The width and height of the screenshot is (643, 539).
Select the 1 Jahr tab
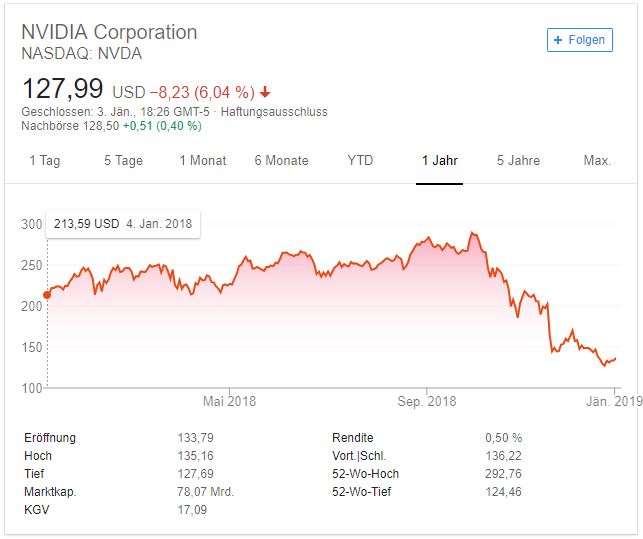point(439,161)
